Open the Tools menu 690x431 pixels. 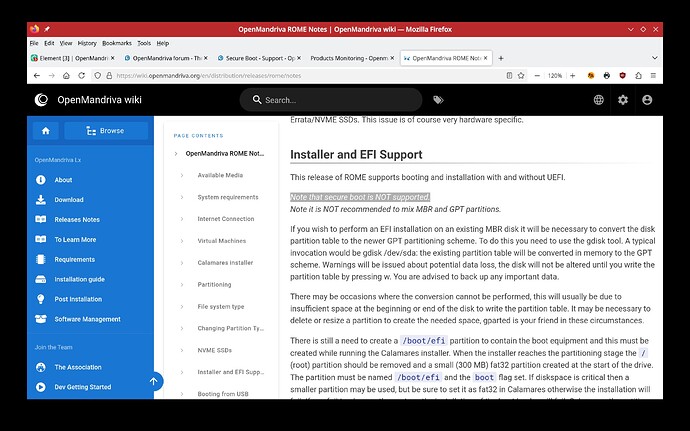coord(144,43)
